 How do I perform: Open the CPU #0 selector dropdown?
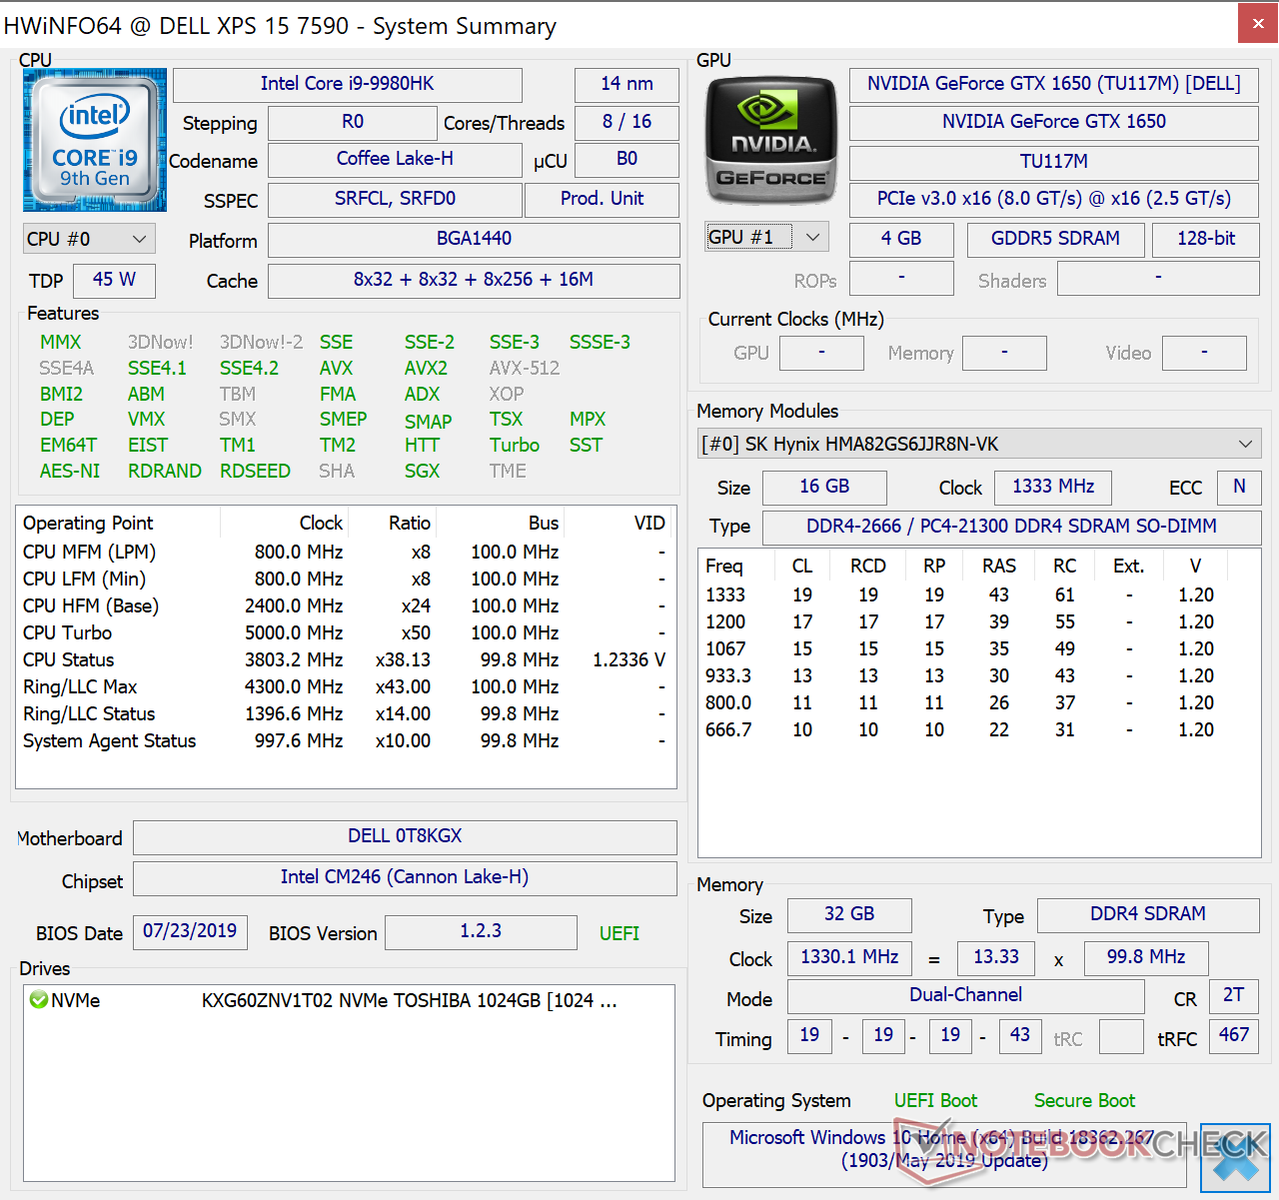[88, 239]
